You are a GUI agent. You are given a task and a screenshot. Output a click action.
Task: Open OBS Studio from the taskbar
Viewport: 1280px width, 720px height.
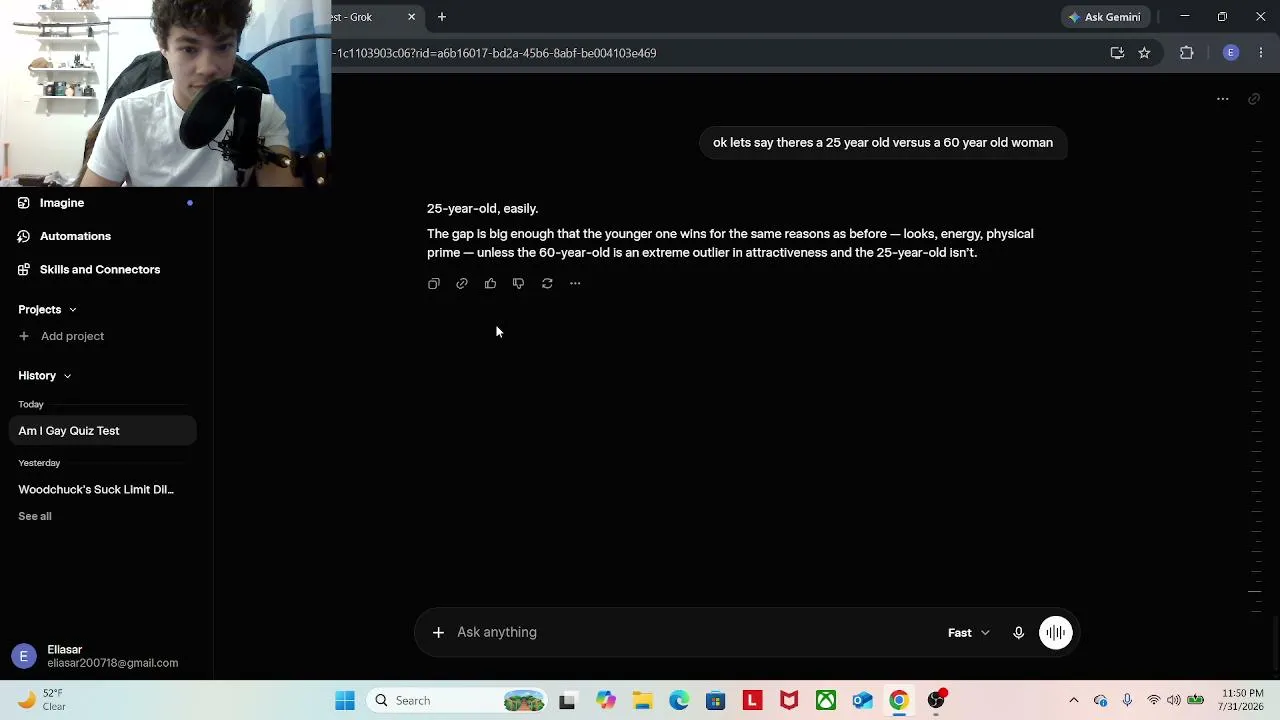[x=936, y=701]
